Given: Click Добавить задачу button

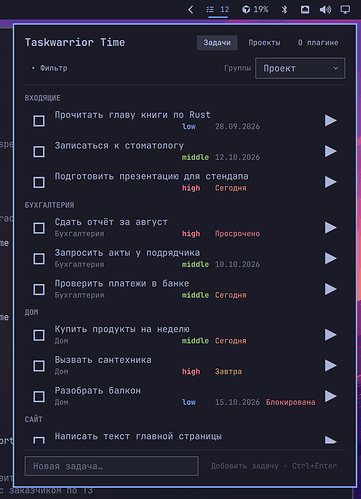Looking at the screenshot, I should tap(274, 466).
